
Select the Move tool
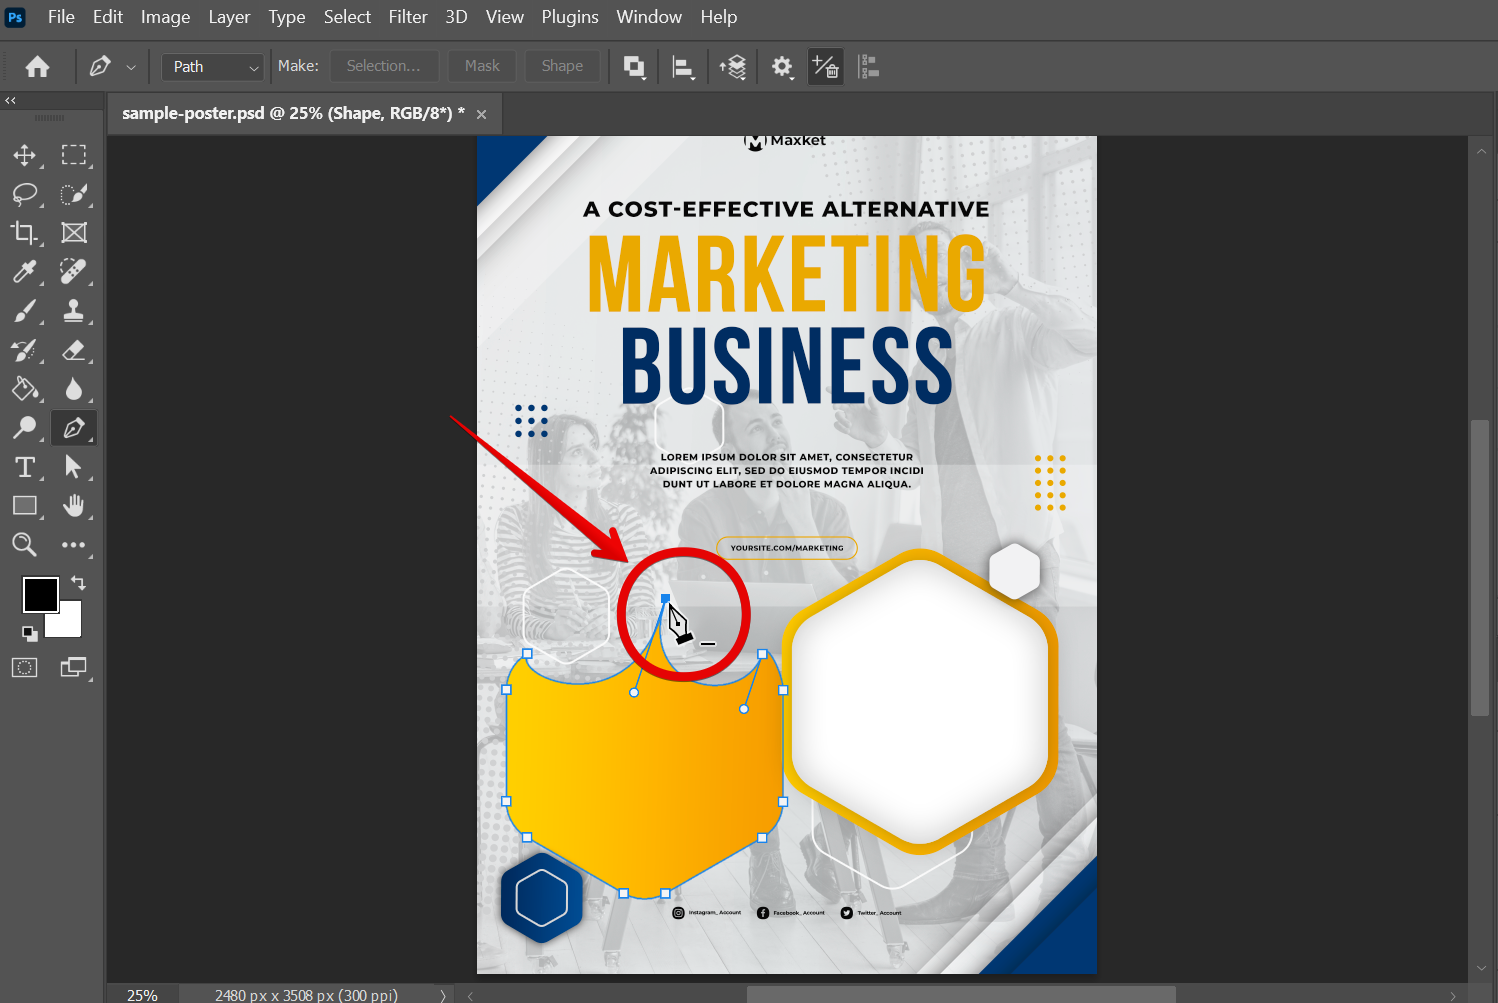tap(24, 155)
